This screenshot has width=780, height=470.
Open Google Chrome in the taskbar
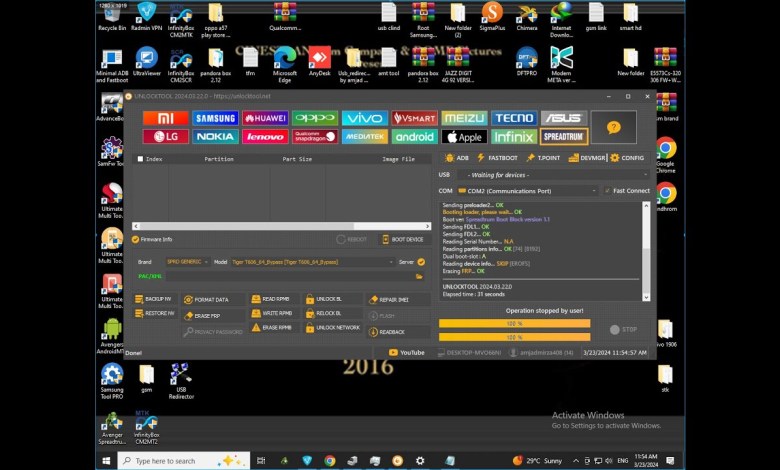(329, 461)
